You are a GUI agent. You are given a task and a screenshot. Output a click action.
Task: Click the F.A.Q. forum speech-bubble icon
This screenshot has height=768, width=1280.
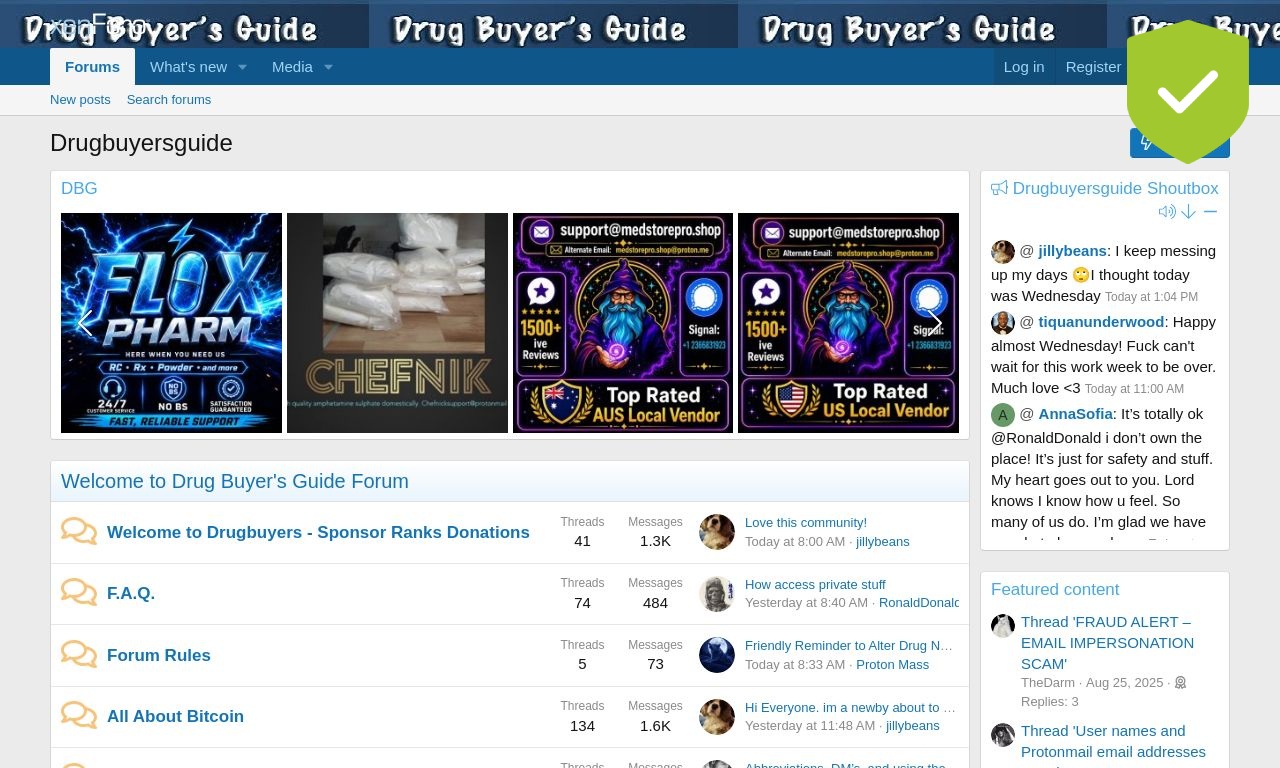point(79,593)
